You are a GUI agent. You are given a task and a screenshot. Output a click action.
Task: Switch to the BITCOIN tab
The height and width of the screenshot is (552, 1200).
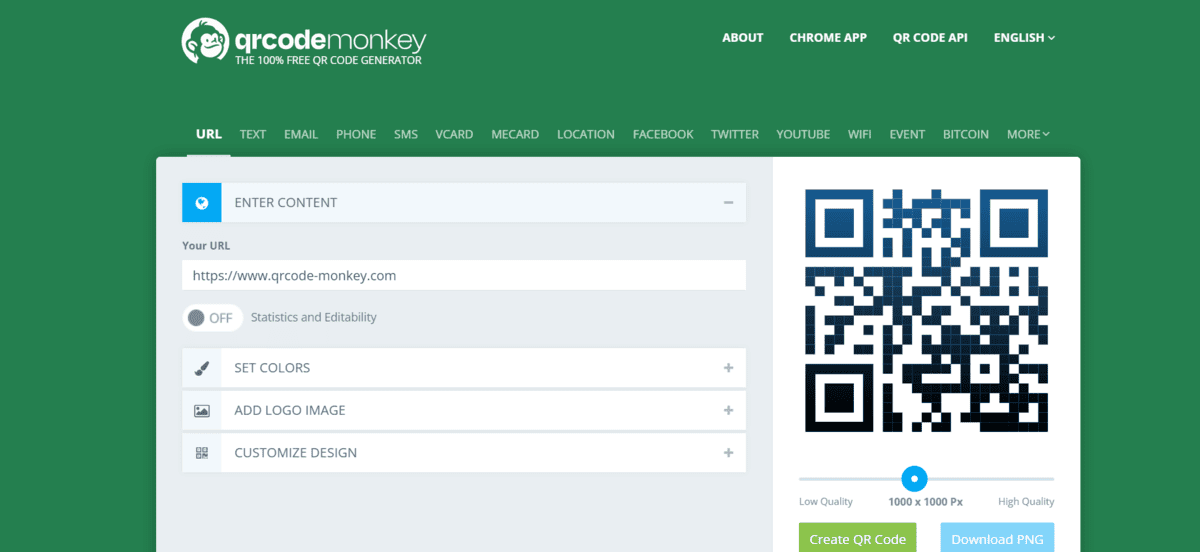[965, 134]
